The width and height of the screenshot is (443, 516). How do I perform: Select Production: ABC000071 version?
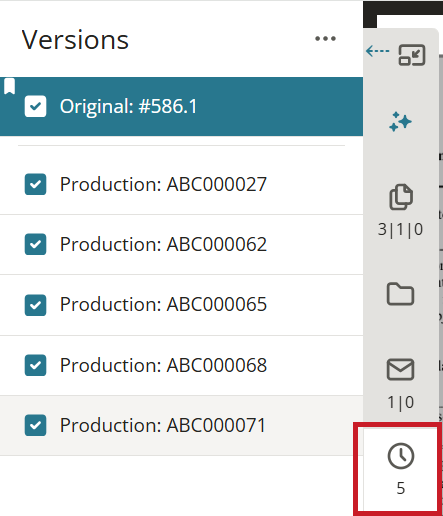181,425
